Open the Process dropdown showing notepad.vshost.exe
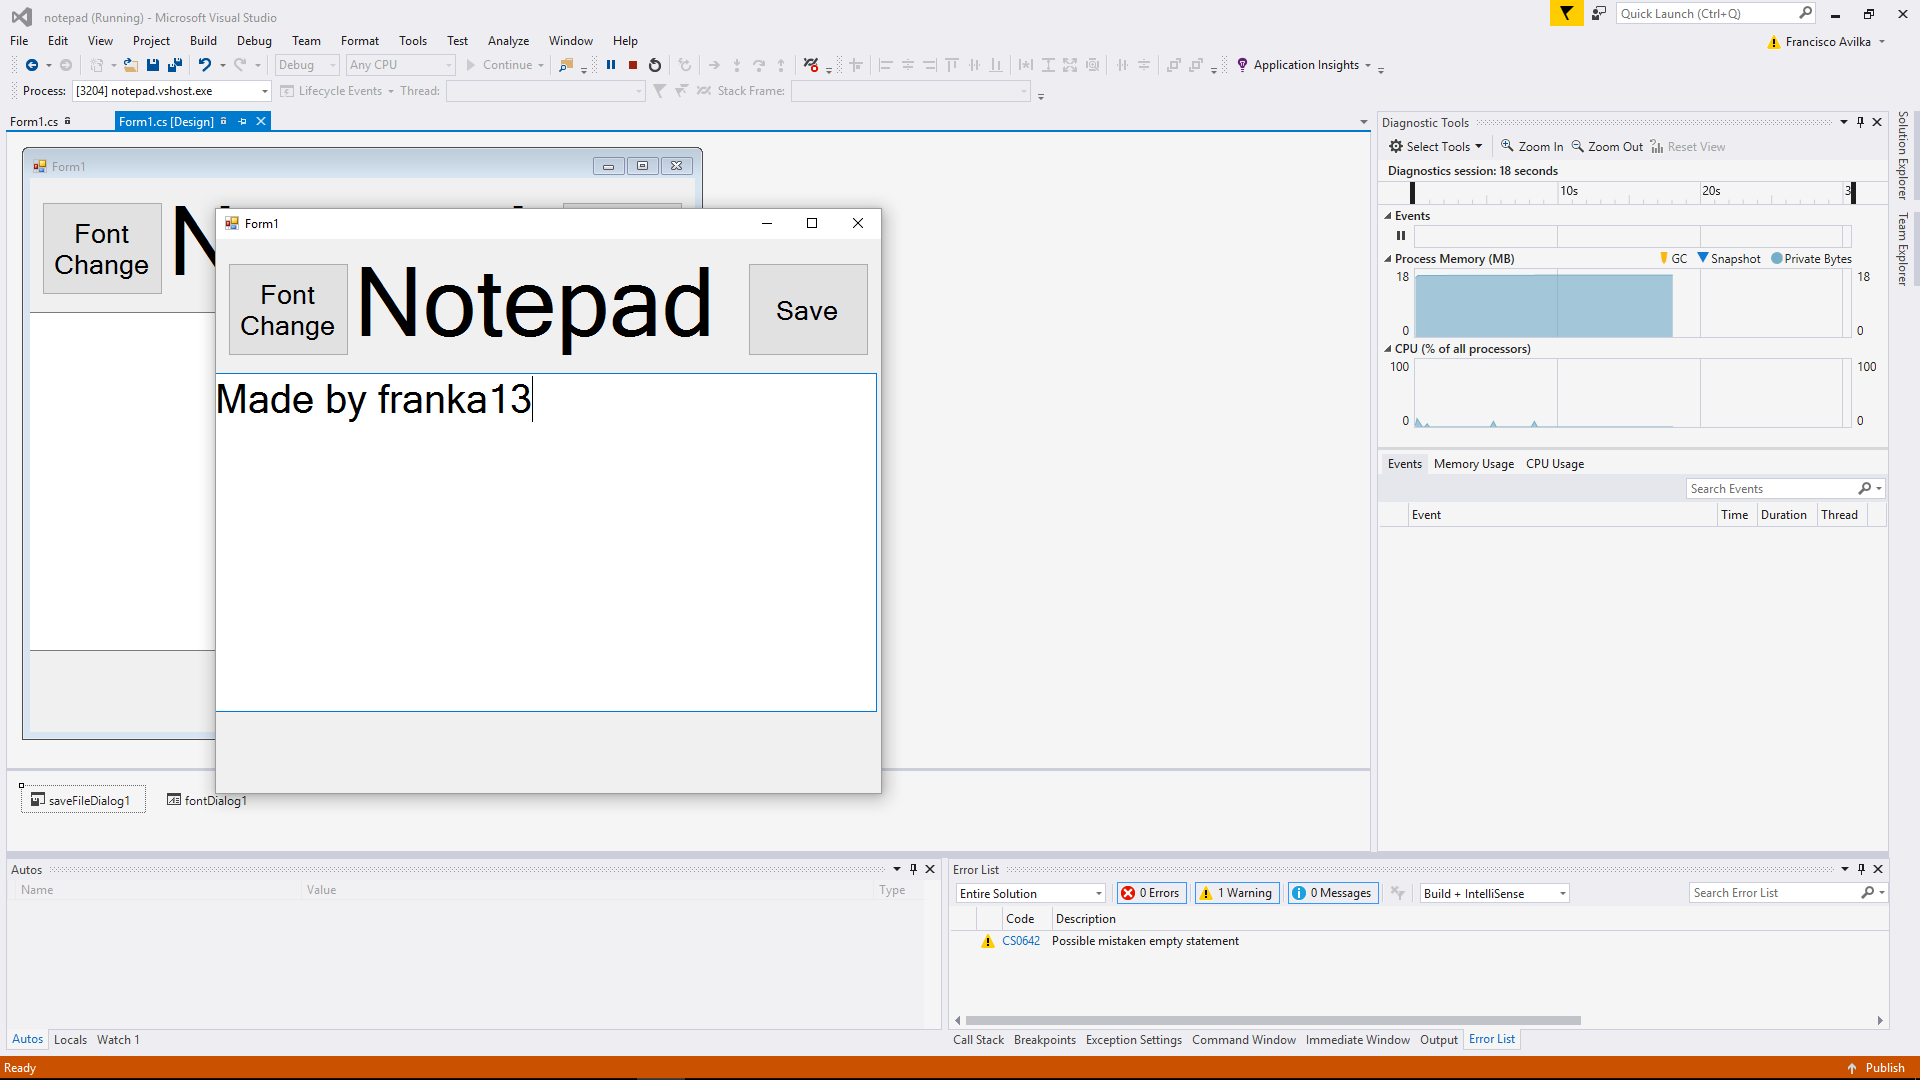Screen dimensions: 1920x1080 click(x=262, y=90)
